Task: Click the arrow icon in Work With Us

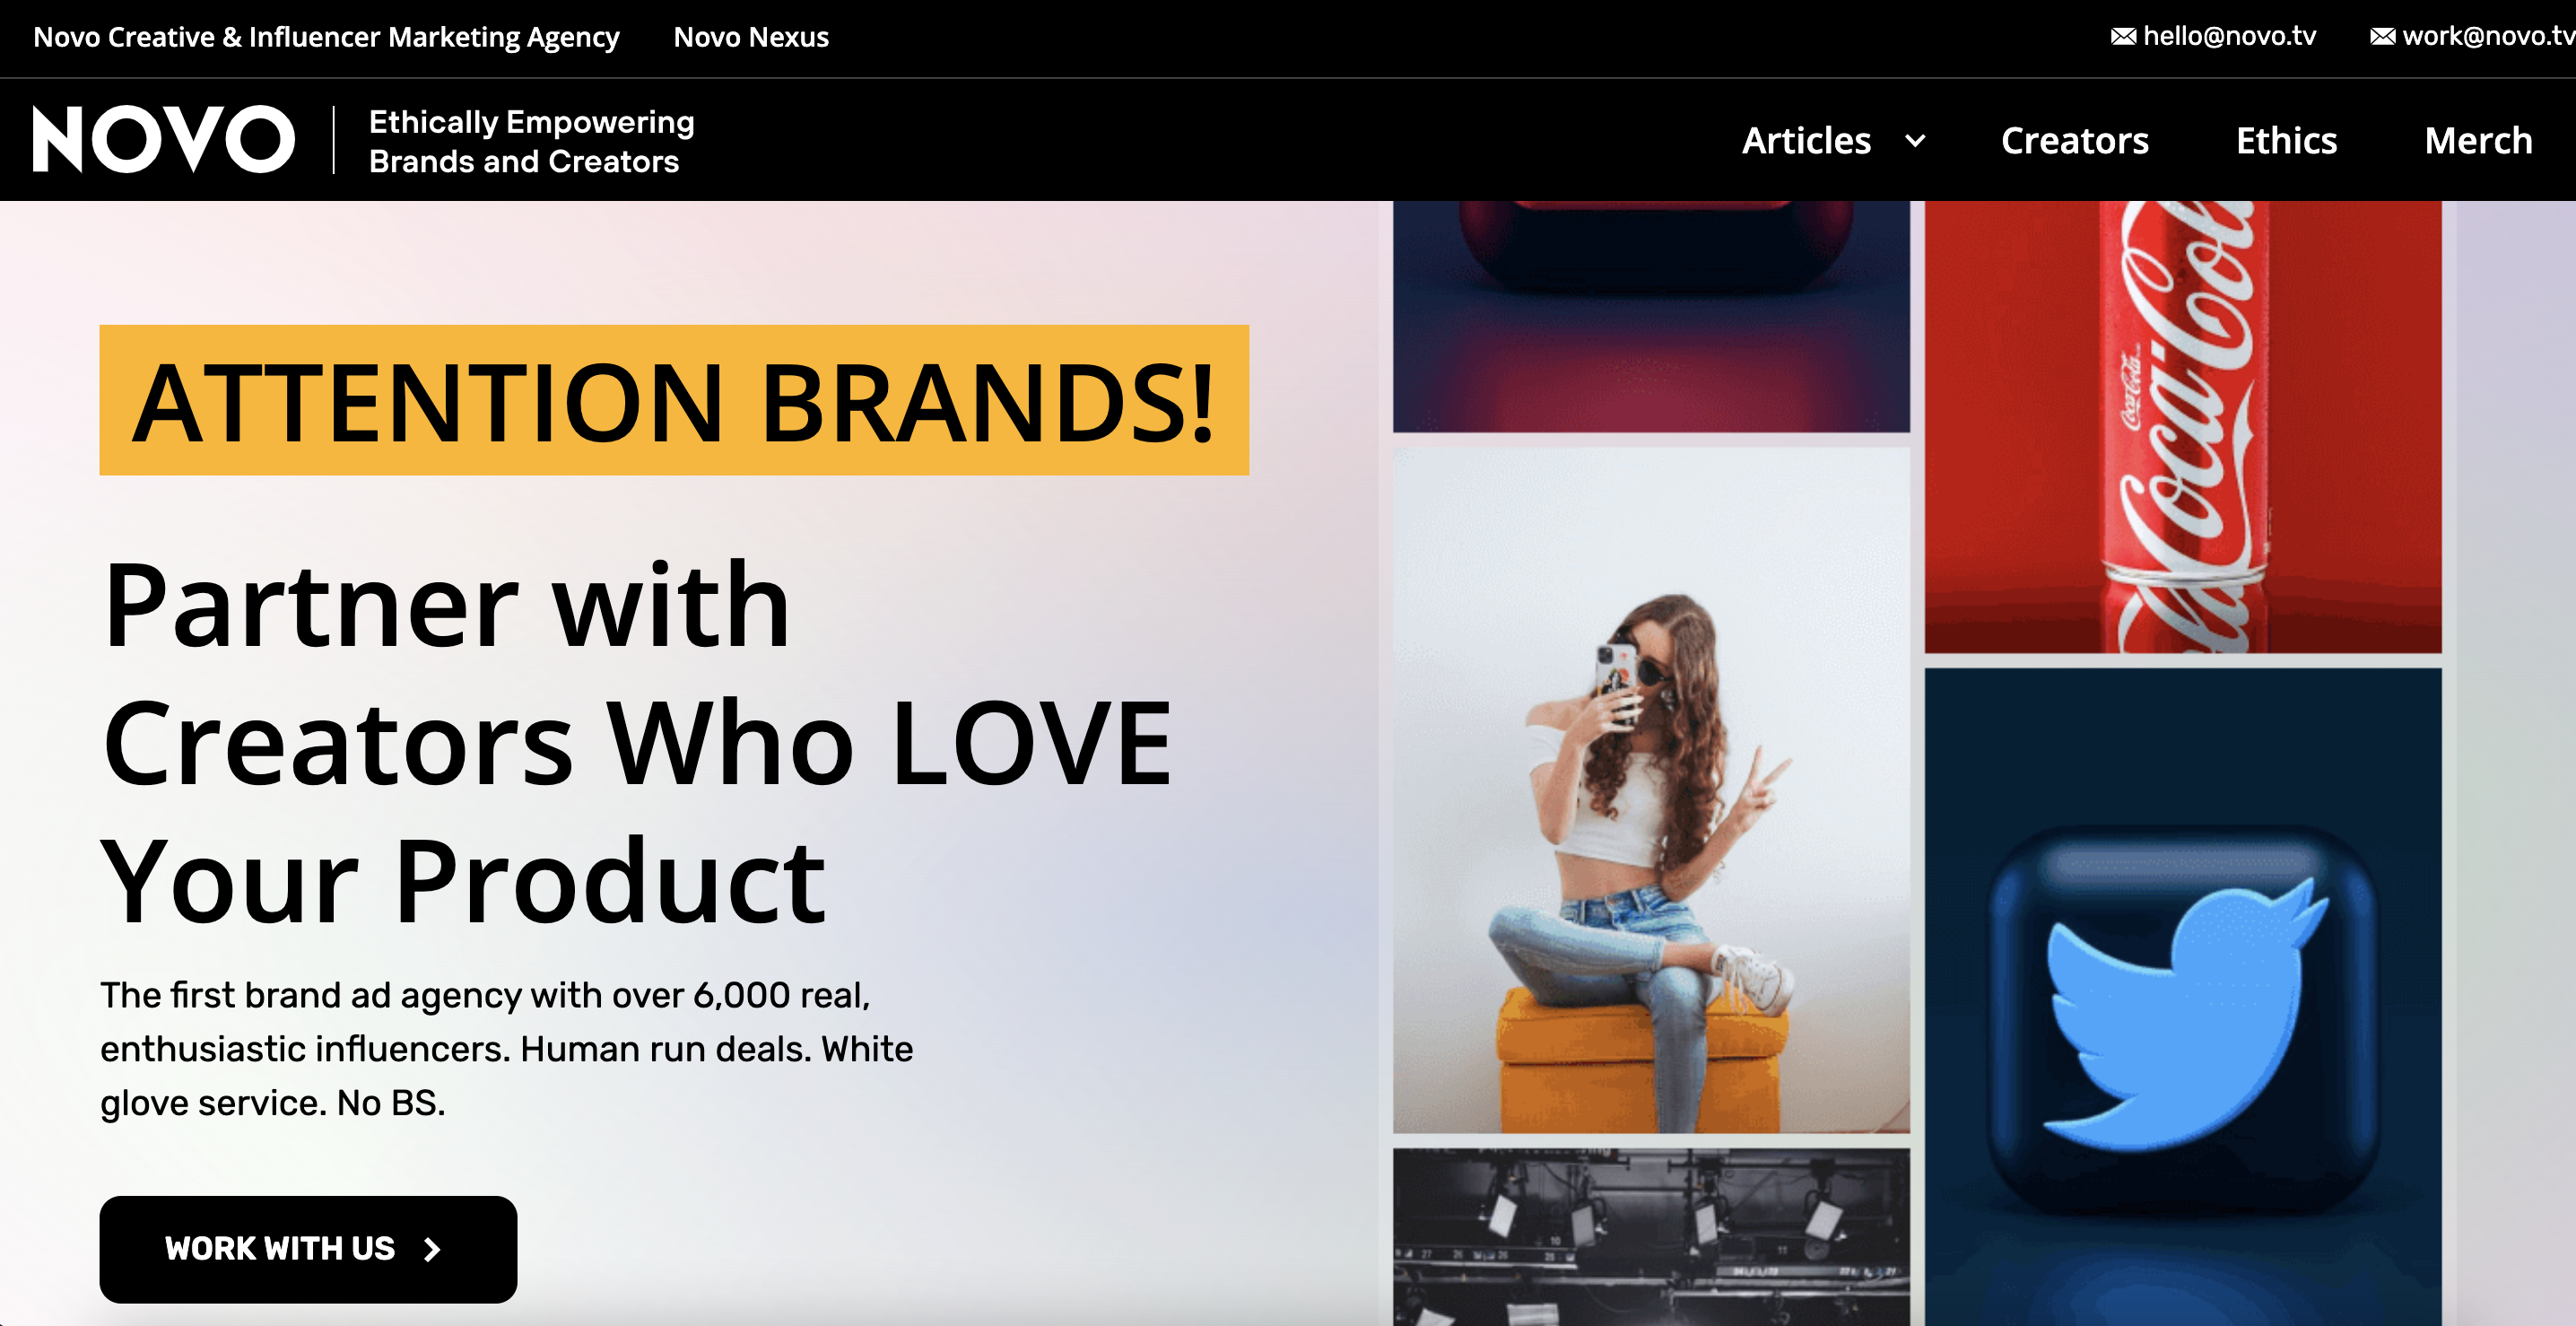Action: 432,1249
